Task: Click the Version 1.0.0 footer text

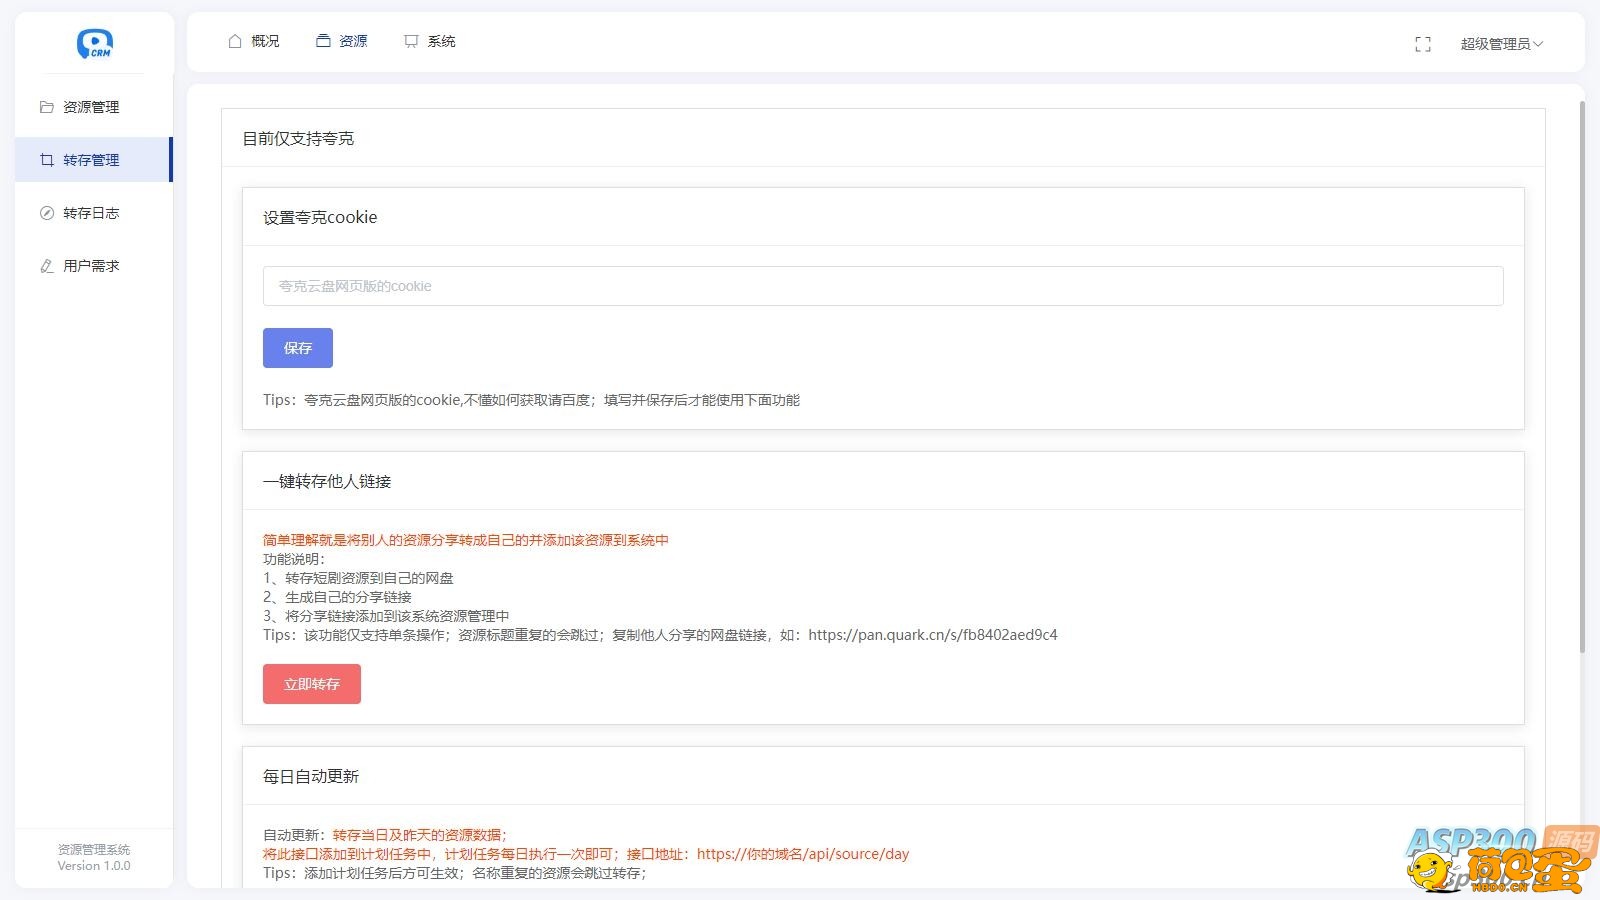Action: [94, 866]
